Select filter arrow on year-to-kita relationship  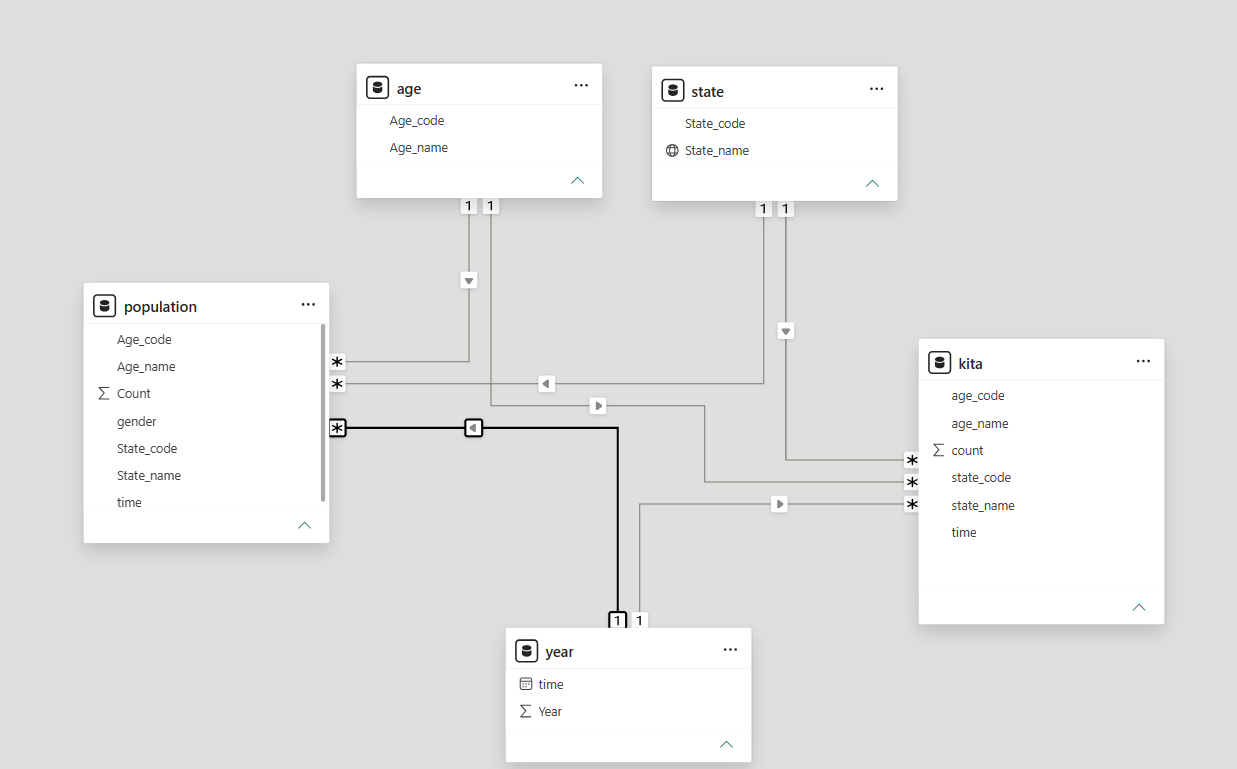tap(779, 504)
